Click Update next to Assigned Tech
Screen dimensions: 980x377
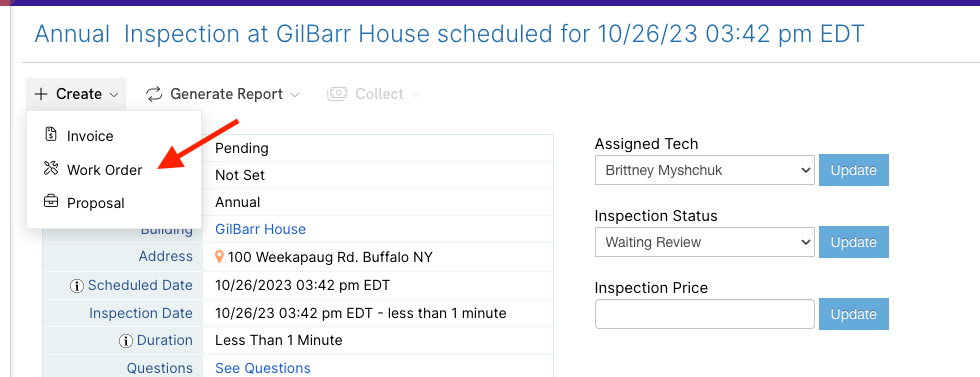click(x=853, y=170)
